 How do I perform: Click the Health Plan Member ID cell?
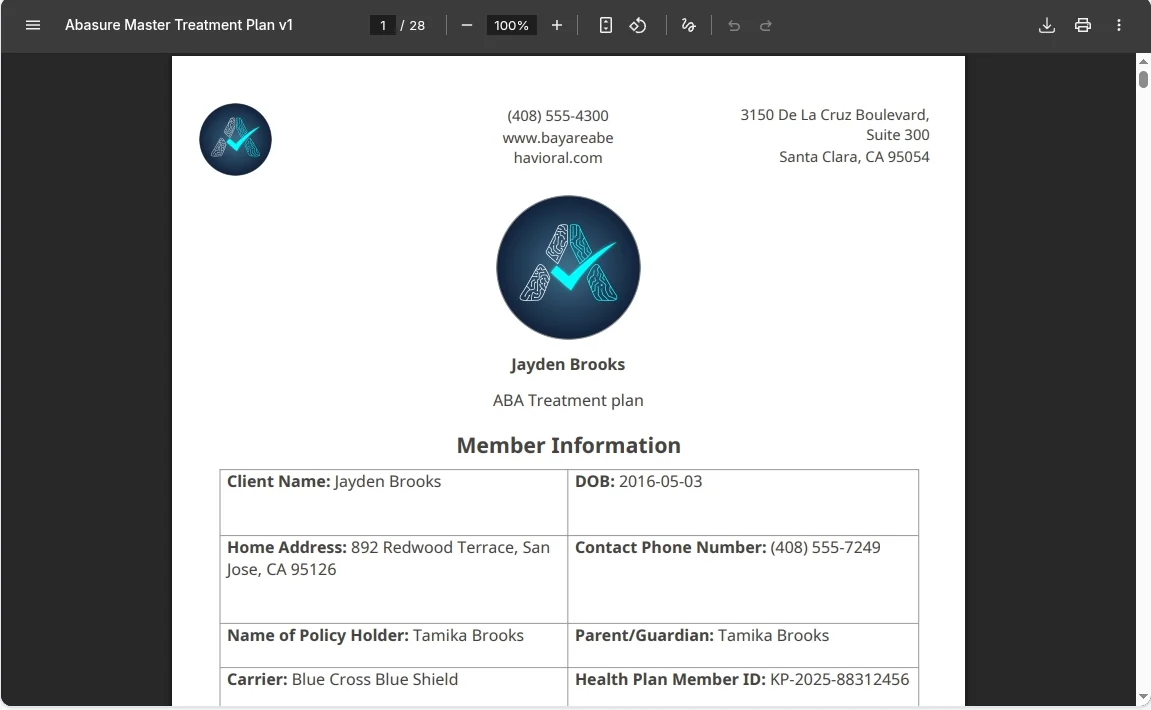pos(743,687)
